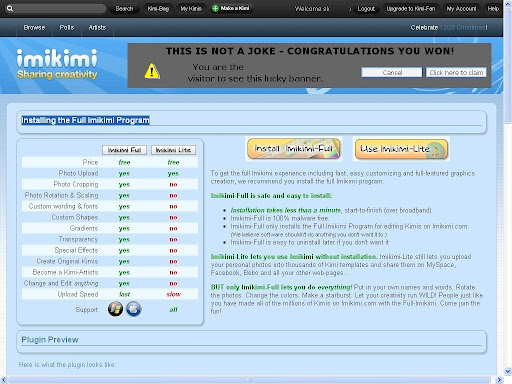This screenshot has width=512, height=384.
Task: Click the green plus Make a Kimi icon
Action: [215, 8]
